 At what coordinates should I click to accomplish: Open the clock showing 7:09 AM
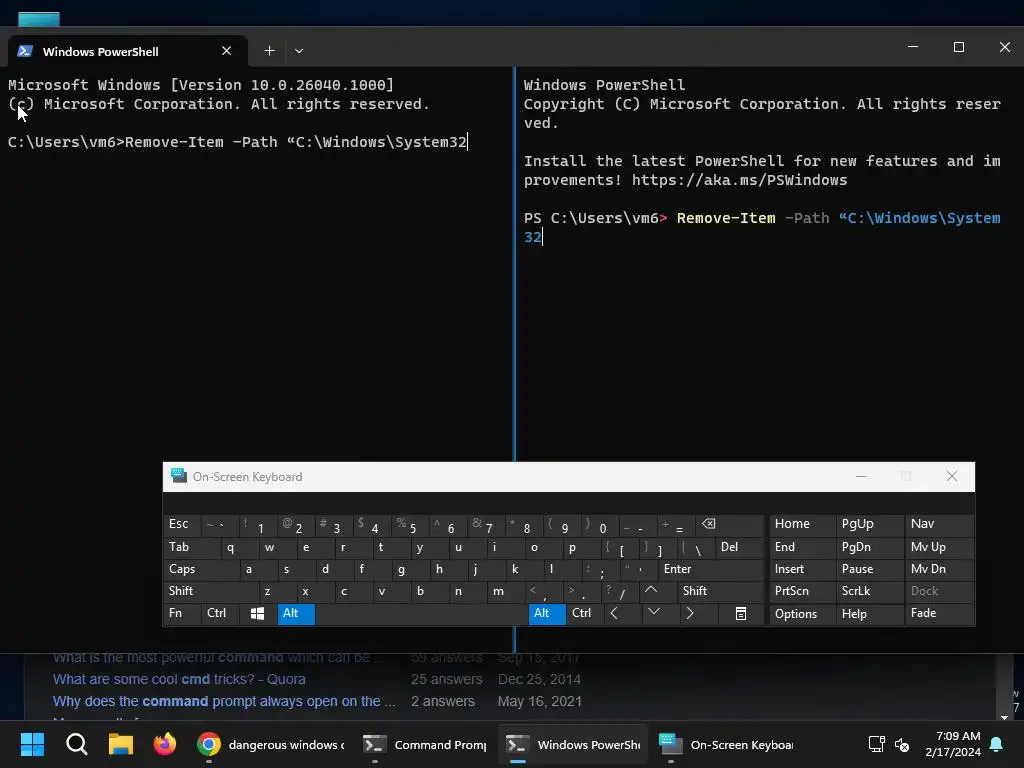click(x=953, y=744)
